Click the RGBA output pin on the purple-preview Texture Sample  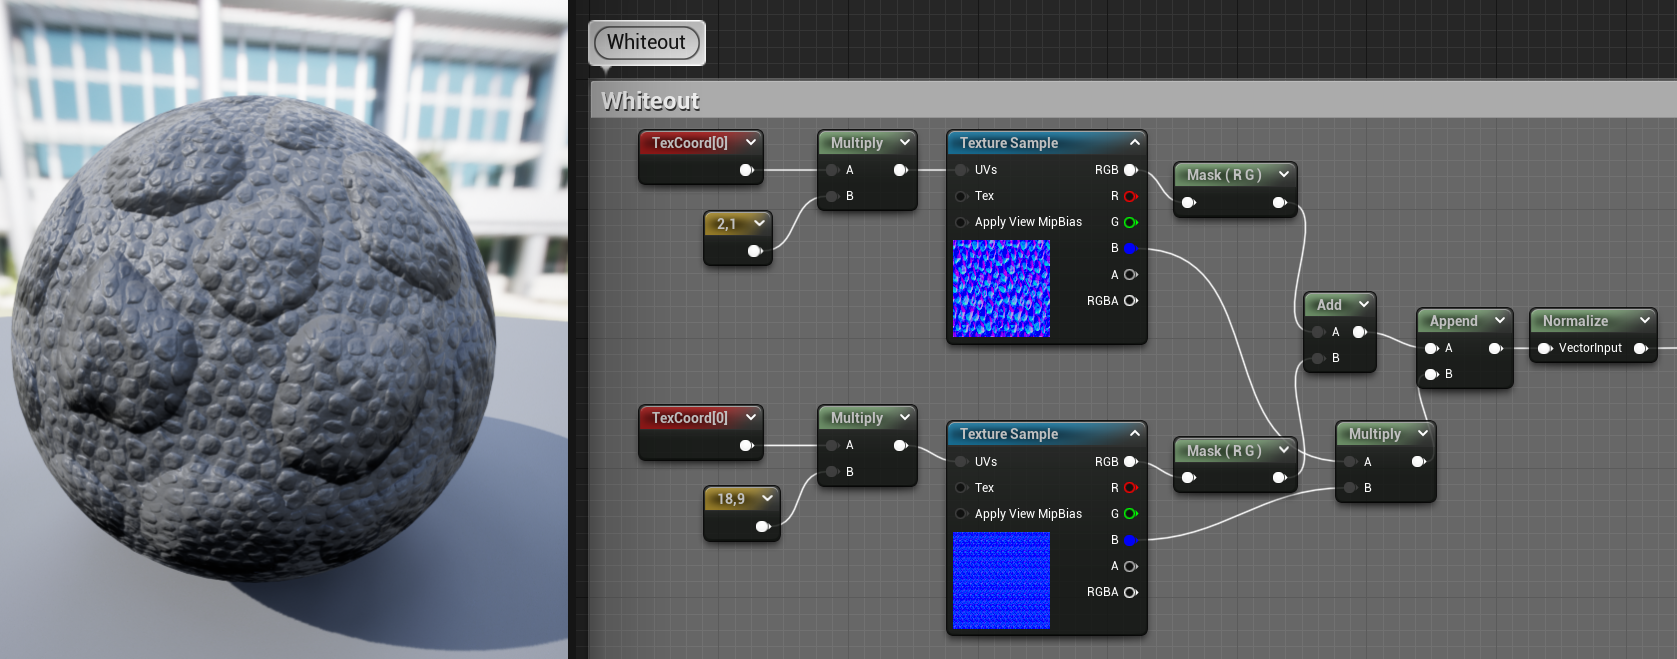point(1131,300)
